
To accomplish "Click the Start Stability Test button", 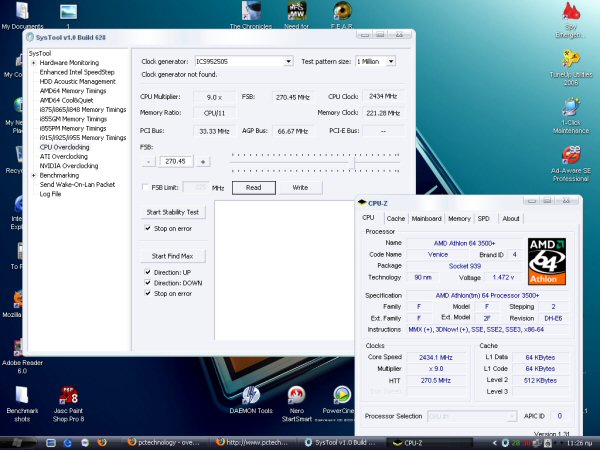I will (173, 212).
